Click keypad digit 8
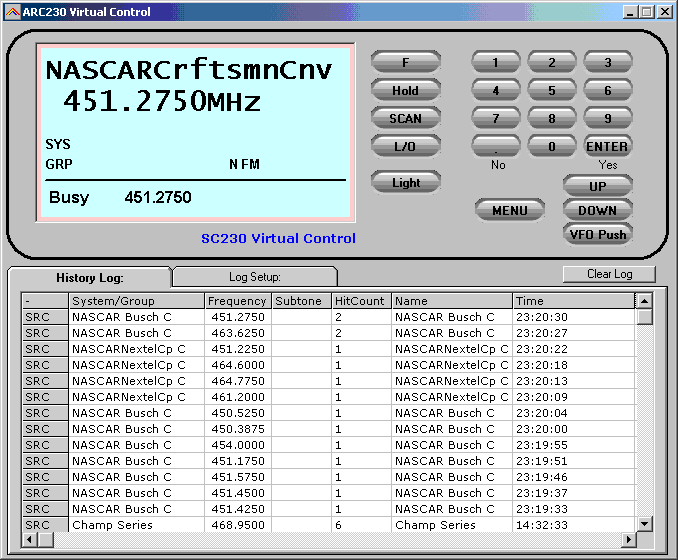This screenshot has height=560, width=678. pos(552,118)
